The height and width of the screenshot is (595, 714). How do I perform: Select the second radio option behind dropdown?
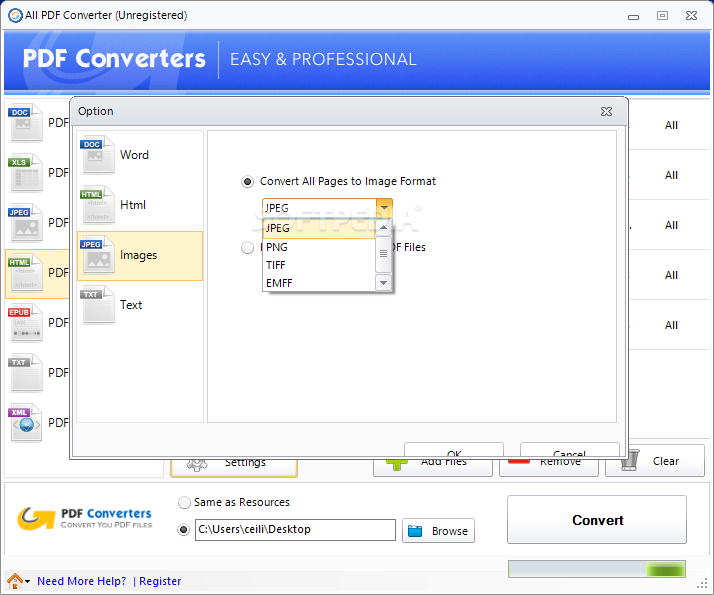coord(247,248)
